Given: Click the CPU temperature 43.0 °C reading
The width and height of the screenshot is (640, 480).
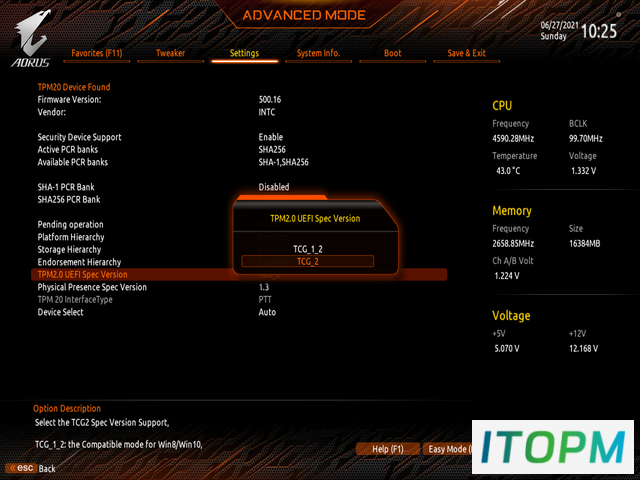Looking at the screenshot, I should 508,171.
